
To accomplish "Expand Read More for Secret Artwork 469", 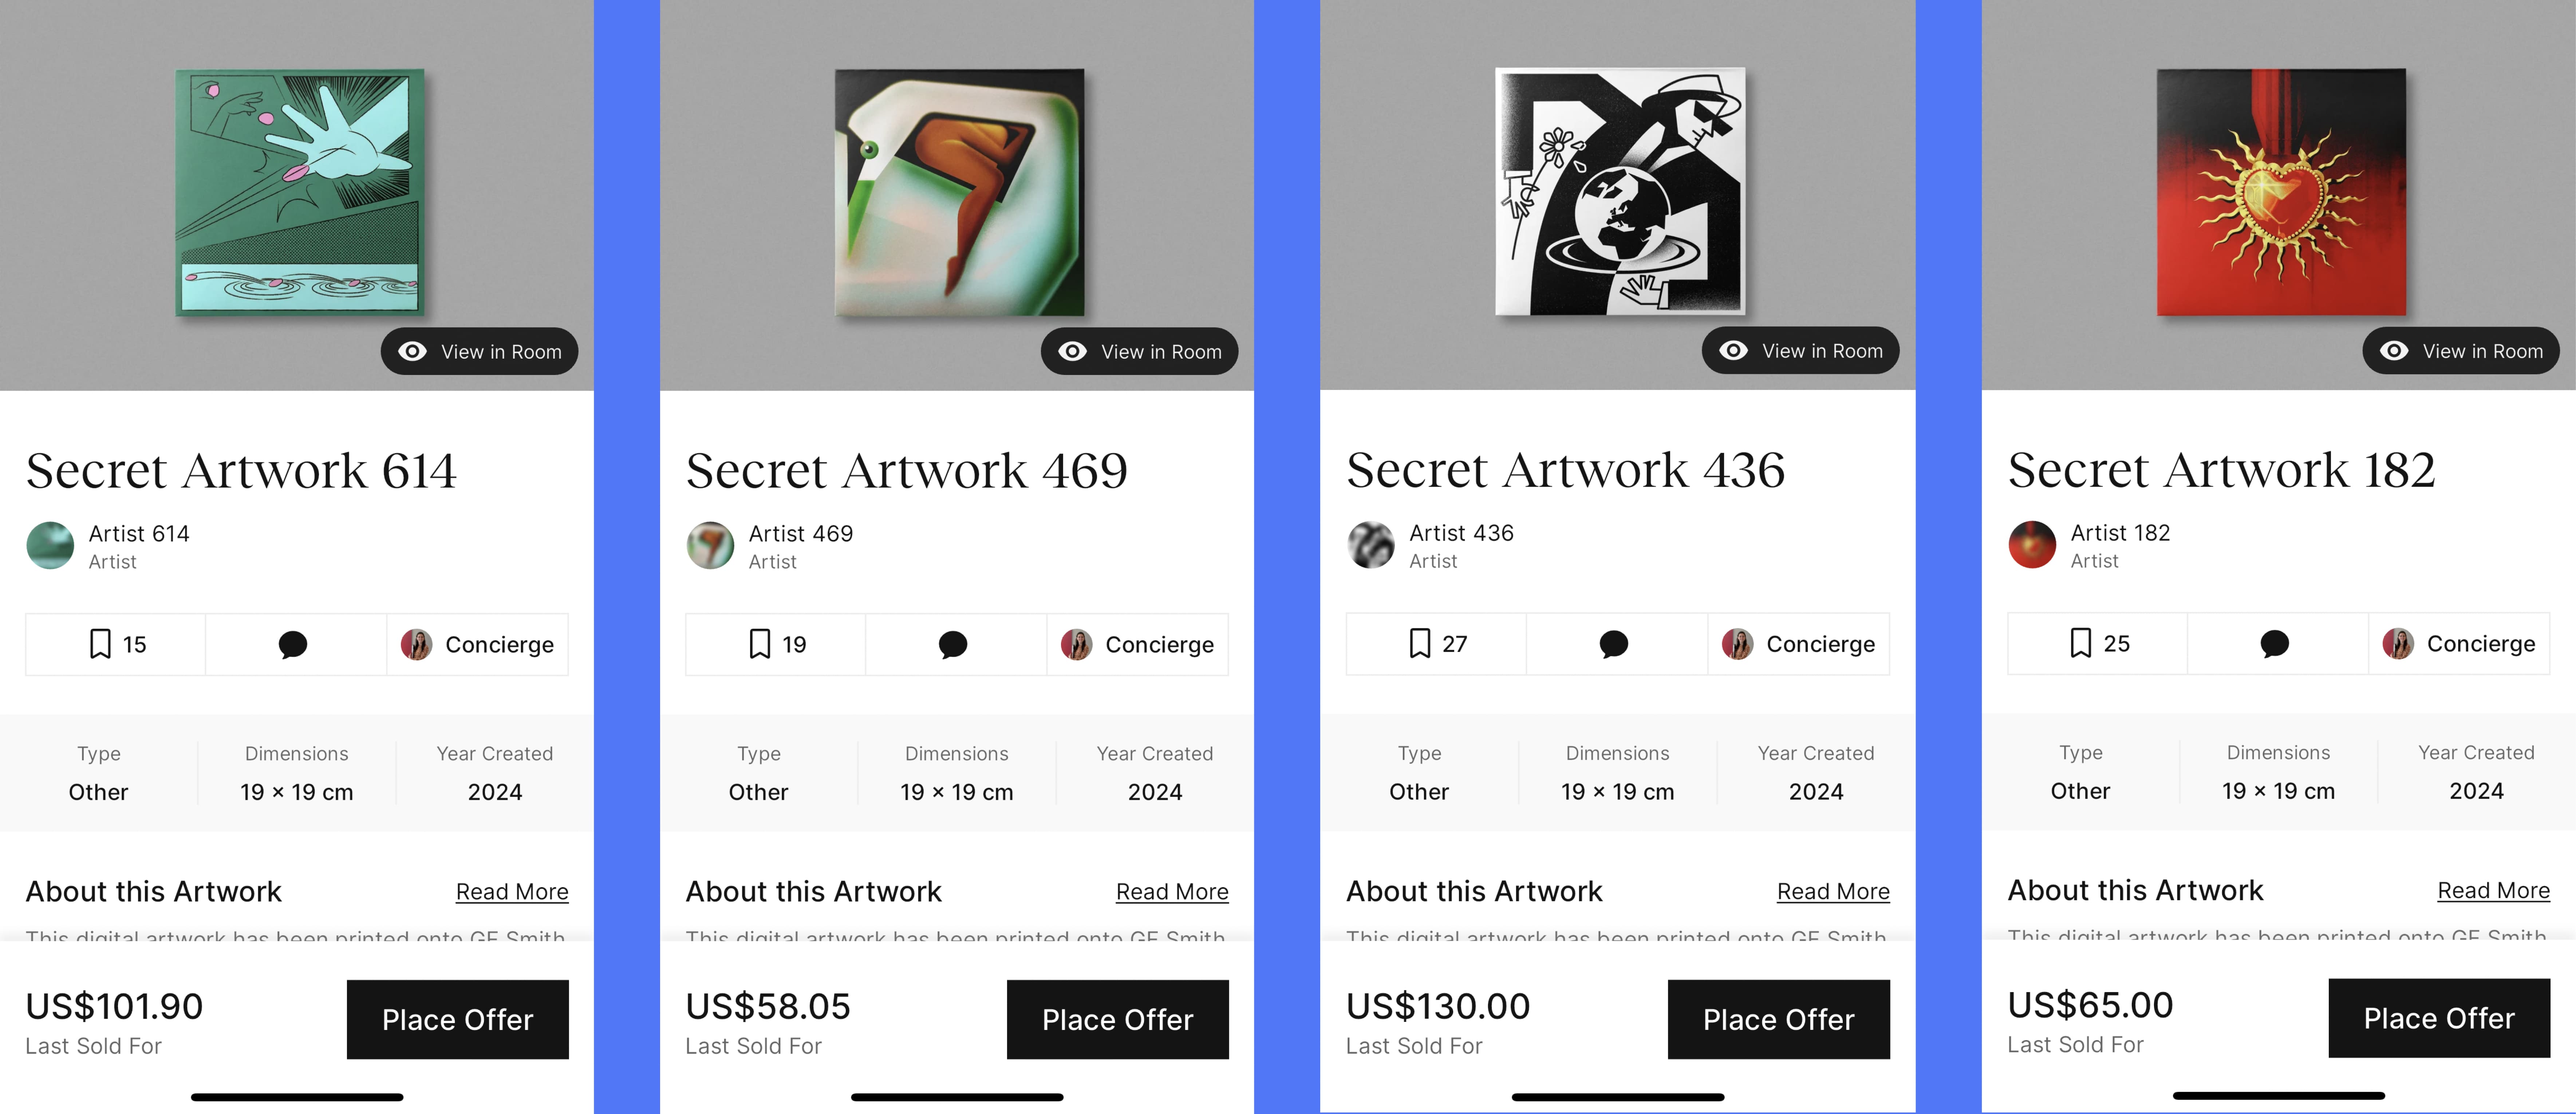I will coord(1172,891).
